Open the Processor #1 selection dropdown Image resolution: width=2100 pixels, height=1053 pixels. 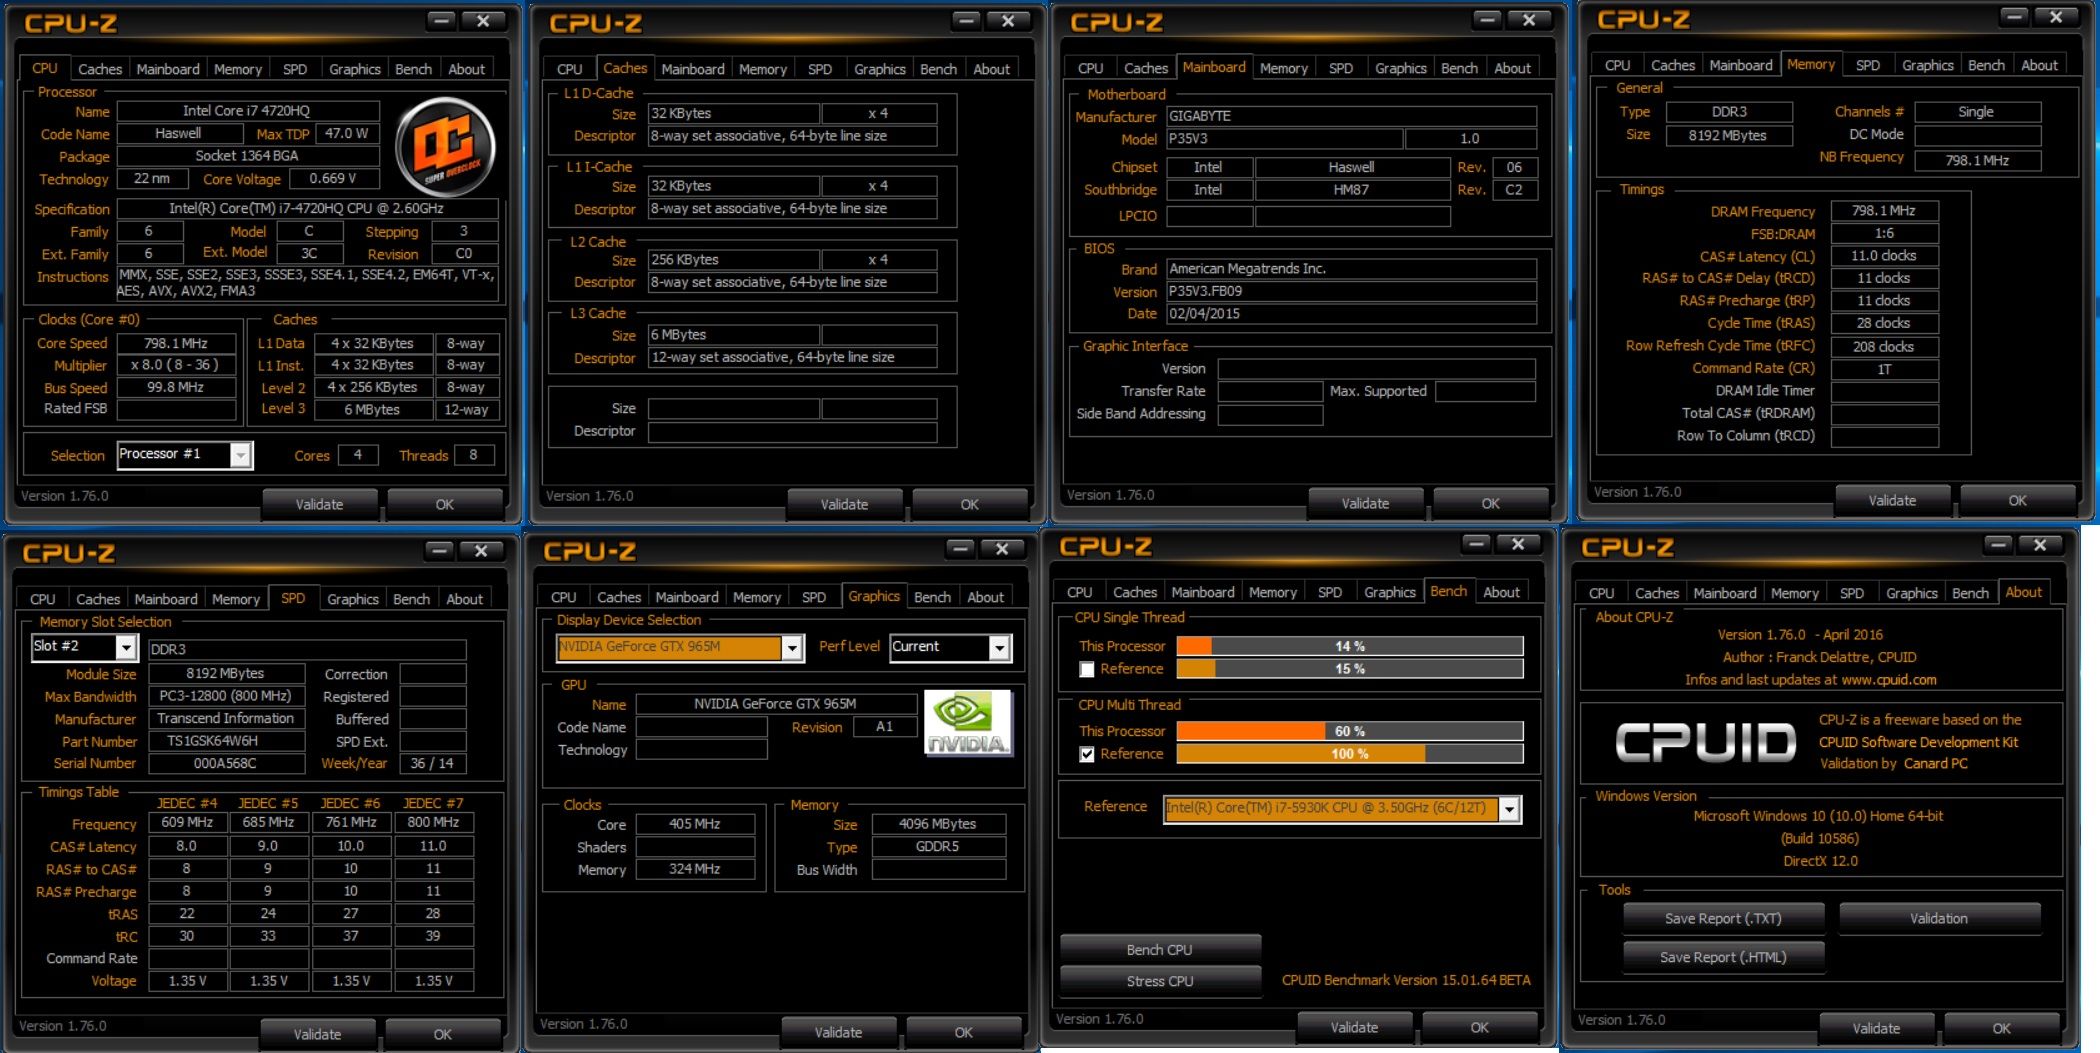[x=240, y=455]
